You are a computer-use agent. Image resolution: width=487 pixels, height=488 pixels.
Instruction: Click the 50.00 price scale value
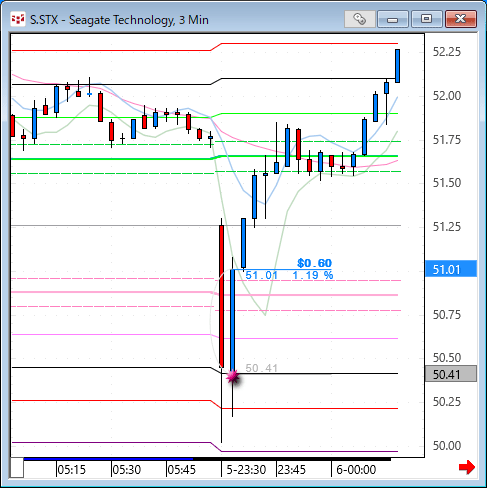(x=447, y=446)
